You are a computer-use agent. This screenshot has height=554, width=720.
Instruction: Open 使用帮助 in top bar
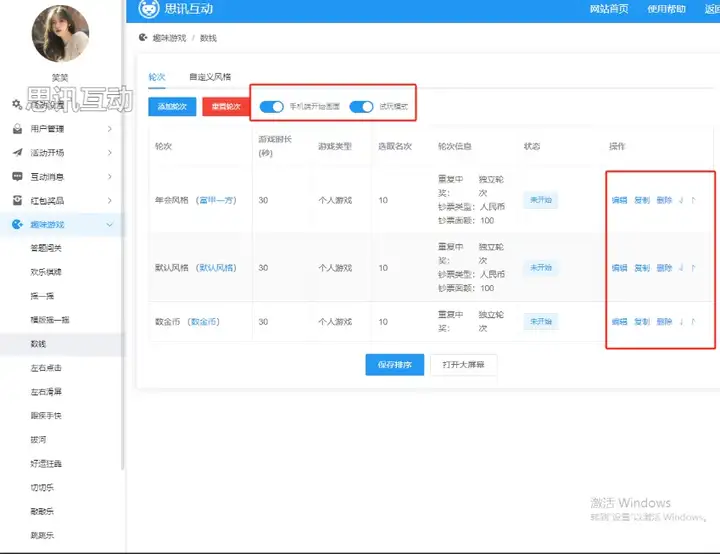(666, 9)
